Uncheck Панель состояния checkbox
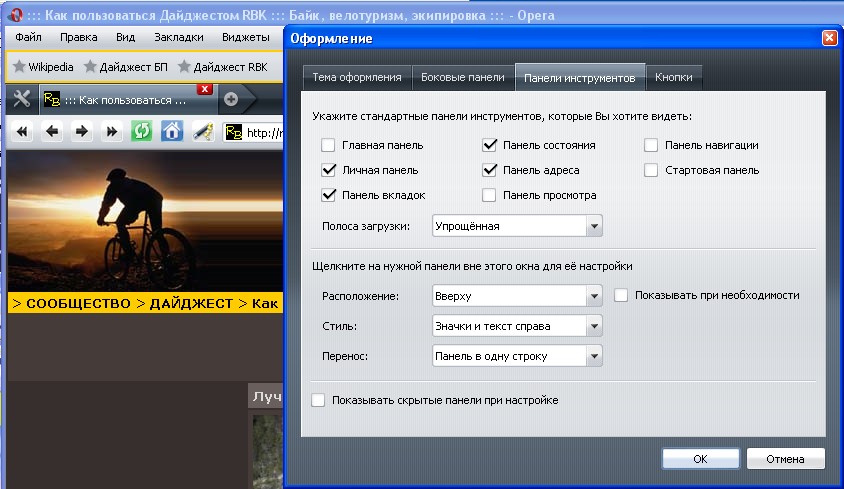This screenshot has width=844, height=489. coord(490,145)
